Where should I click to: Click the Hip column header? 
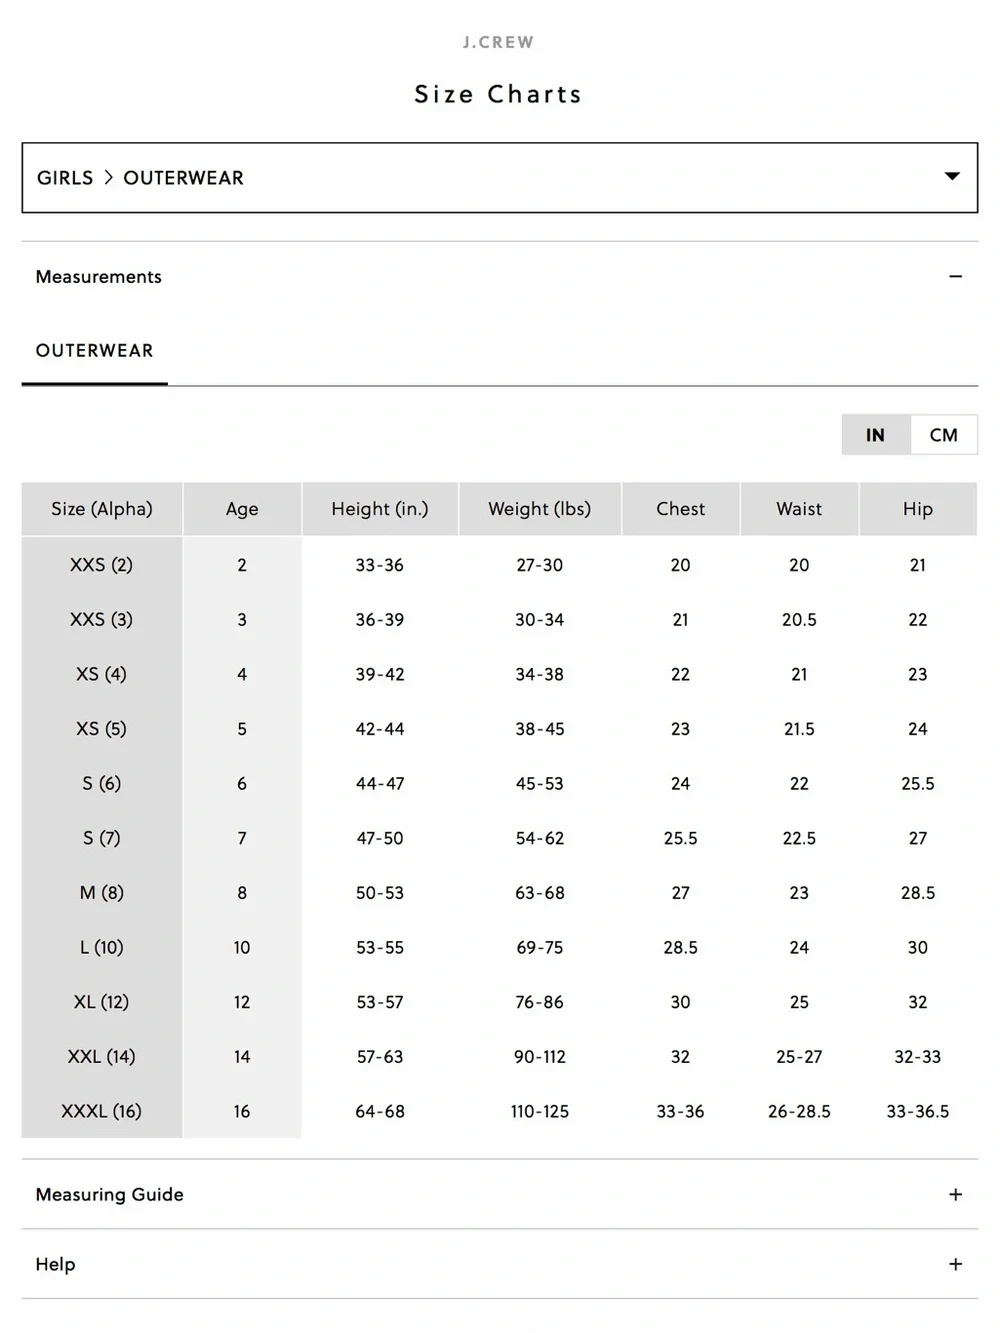click(918, 509)
